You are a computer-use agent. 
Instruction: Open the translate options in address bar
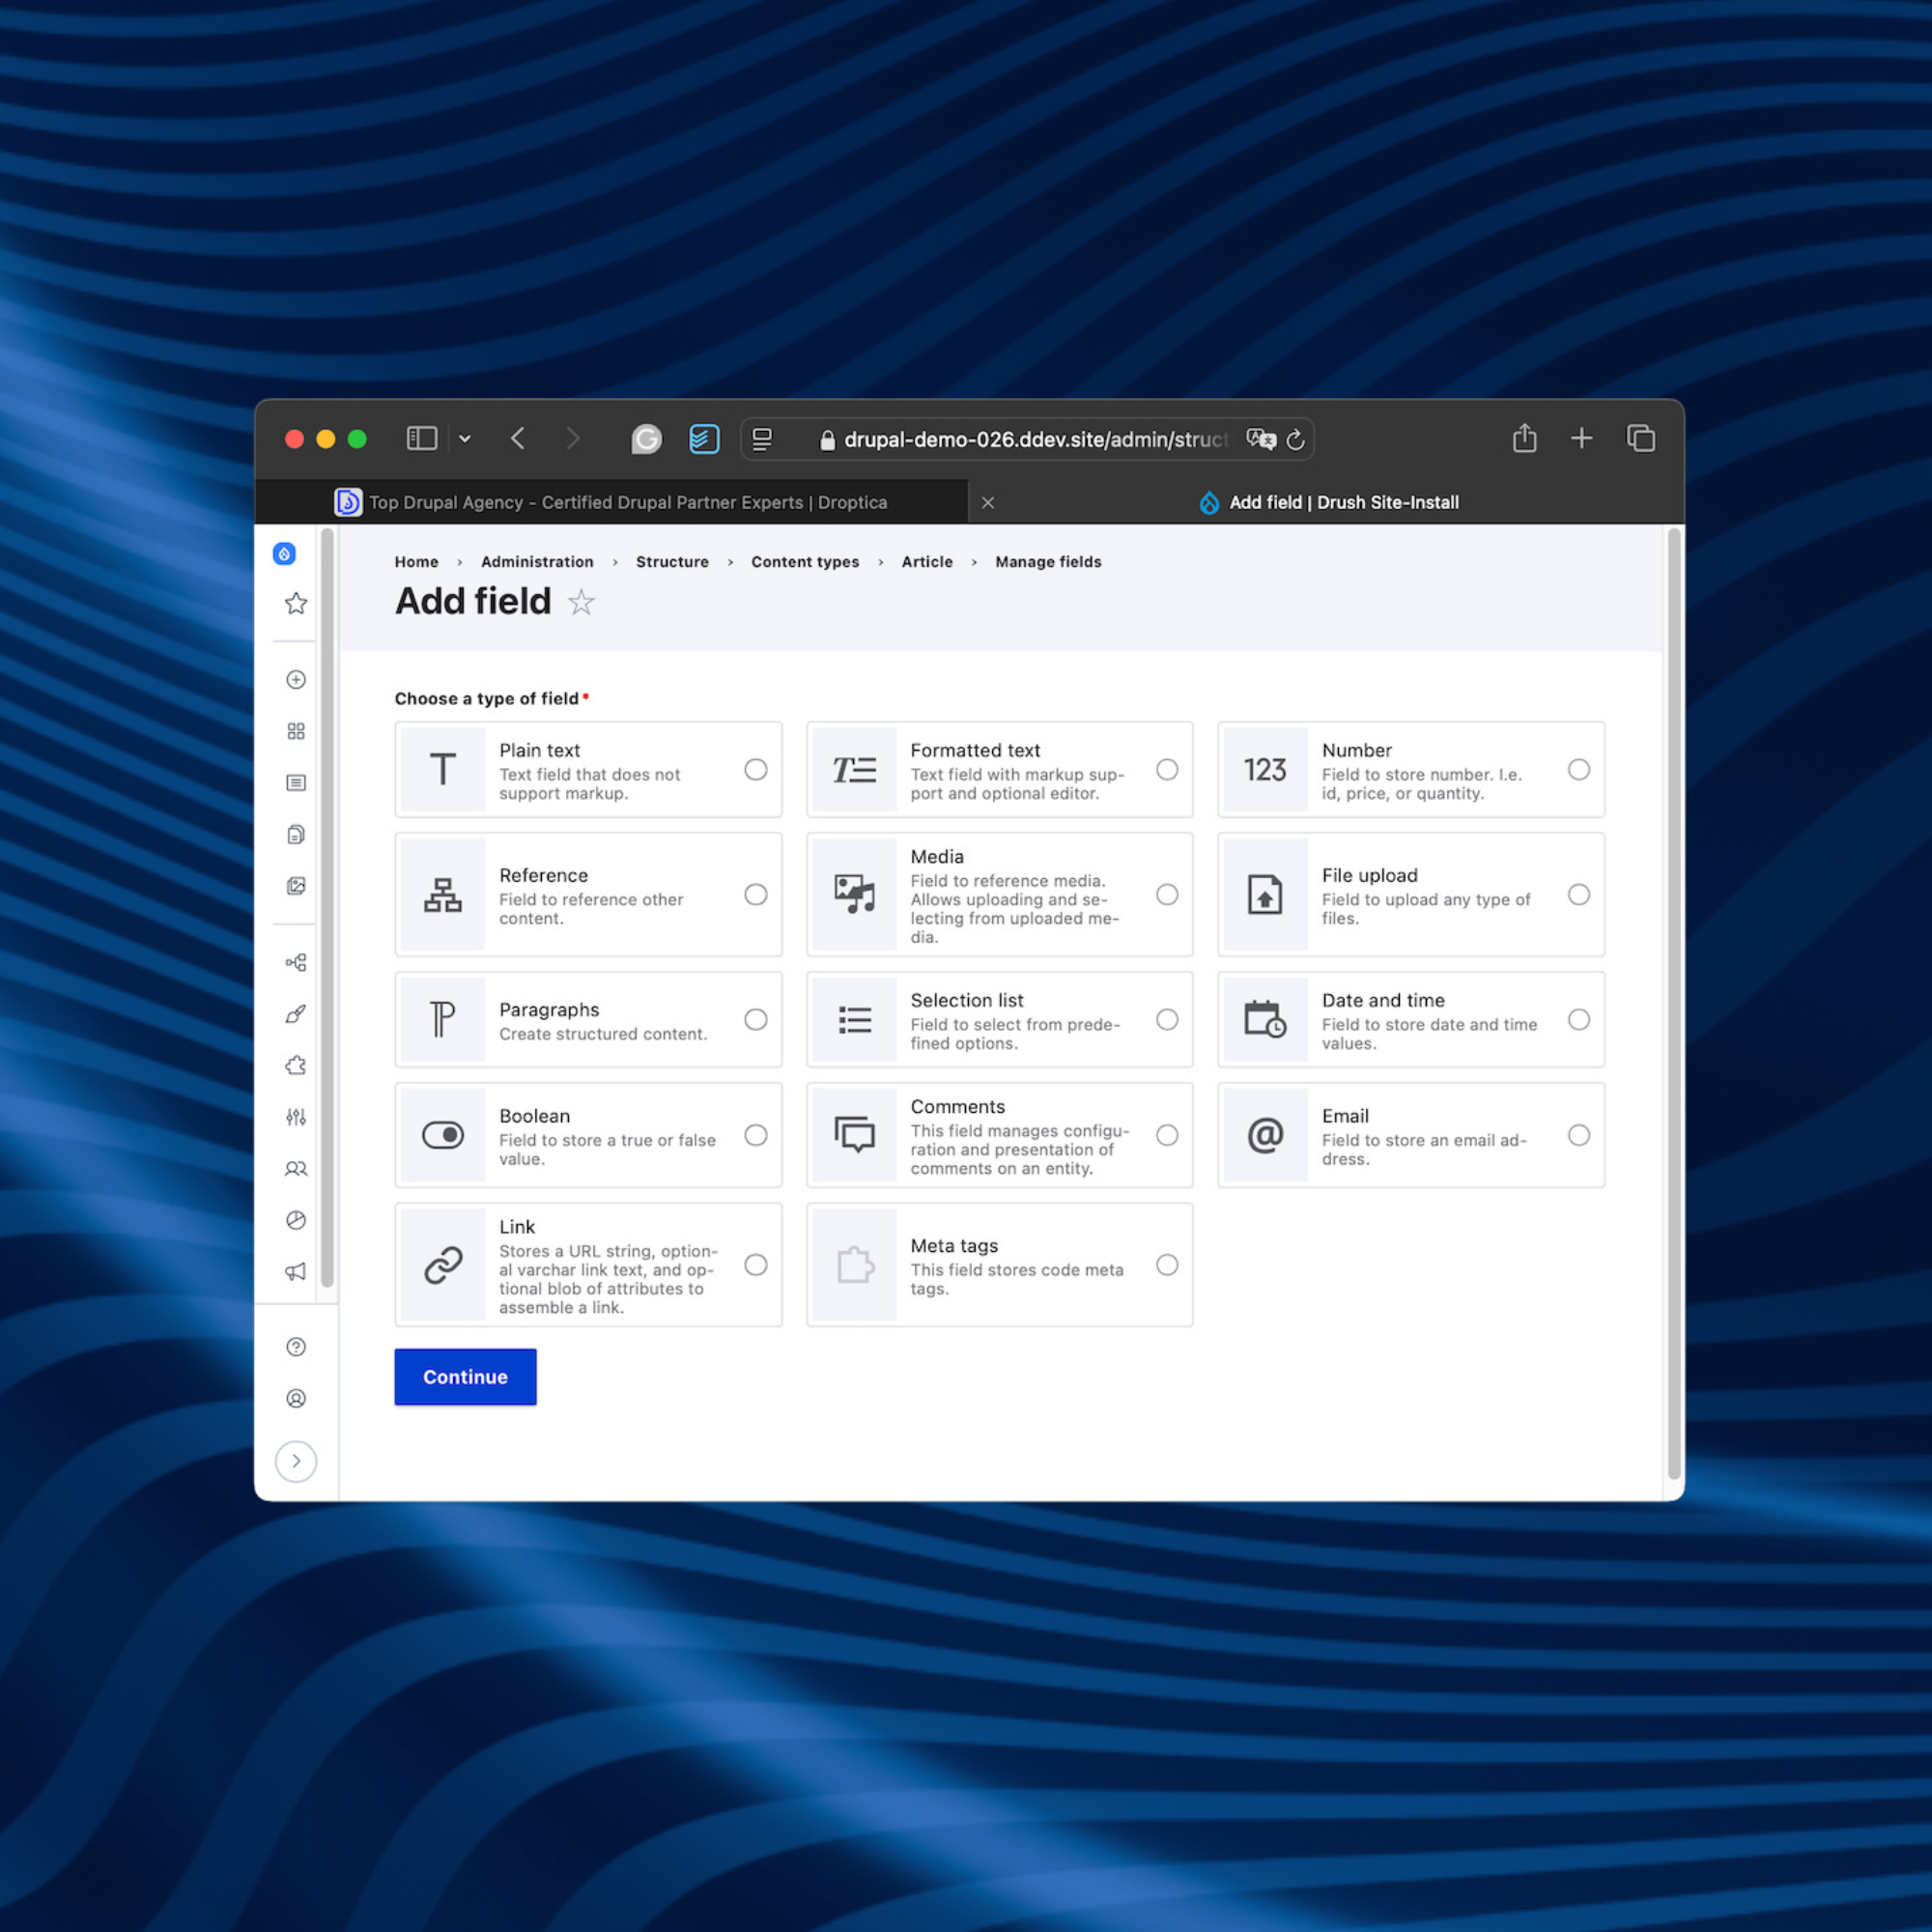(1261, 439)
